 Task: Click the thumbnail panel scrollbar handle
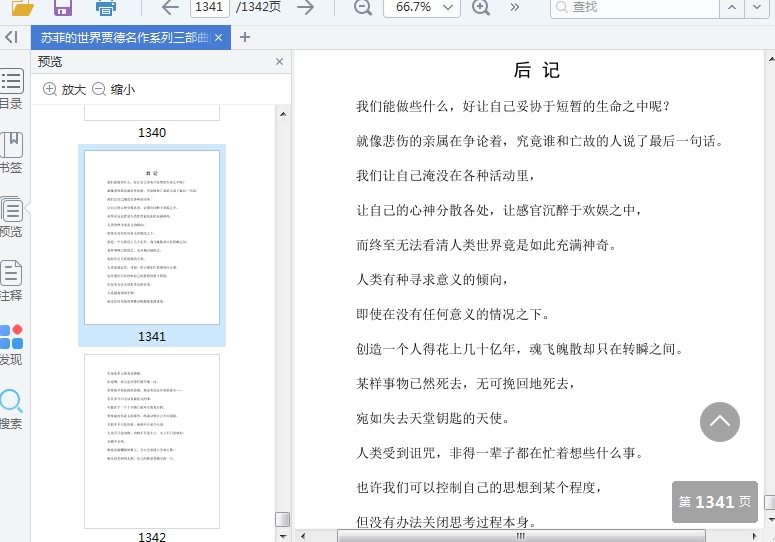[x=282, y=519]
